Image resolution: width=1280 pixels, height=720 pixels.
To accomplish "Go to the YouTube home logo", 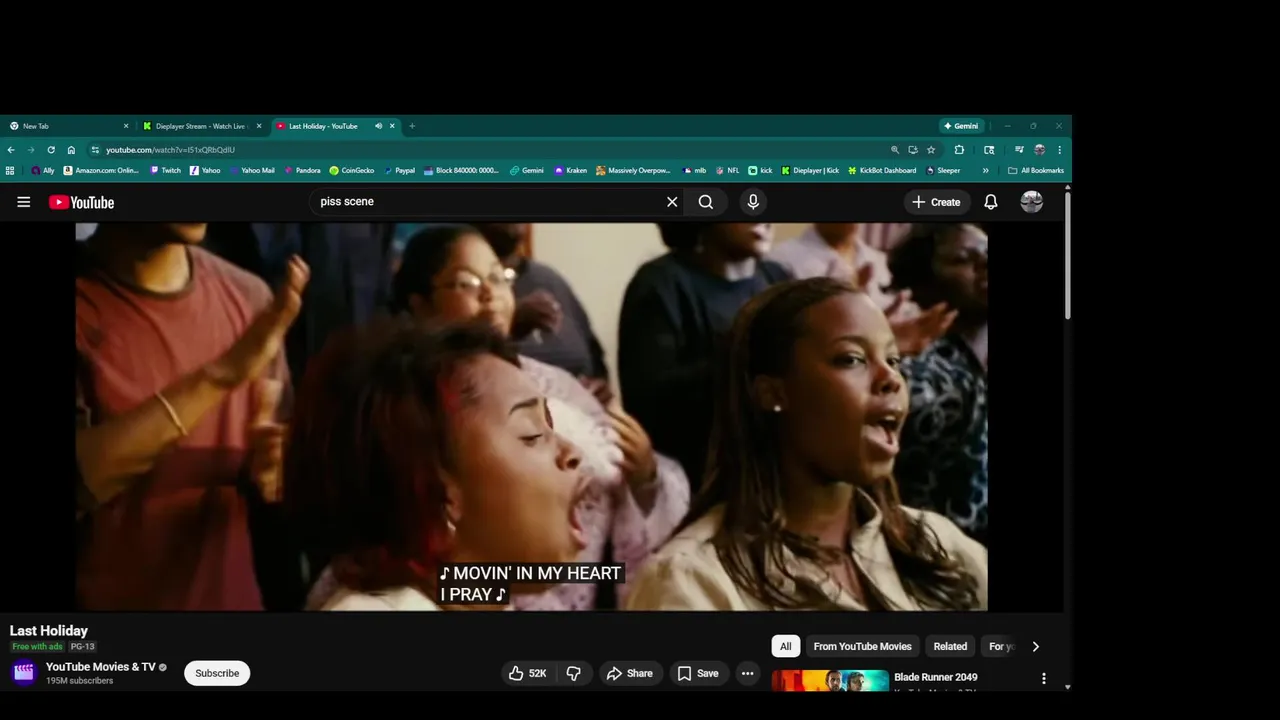I will pyautogui.click(x=82, y=202).
